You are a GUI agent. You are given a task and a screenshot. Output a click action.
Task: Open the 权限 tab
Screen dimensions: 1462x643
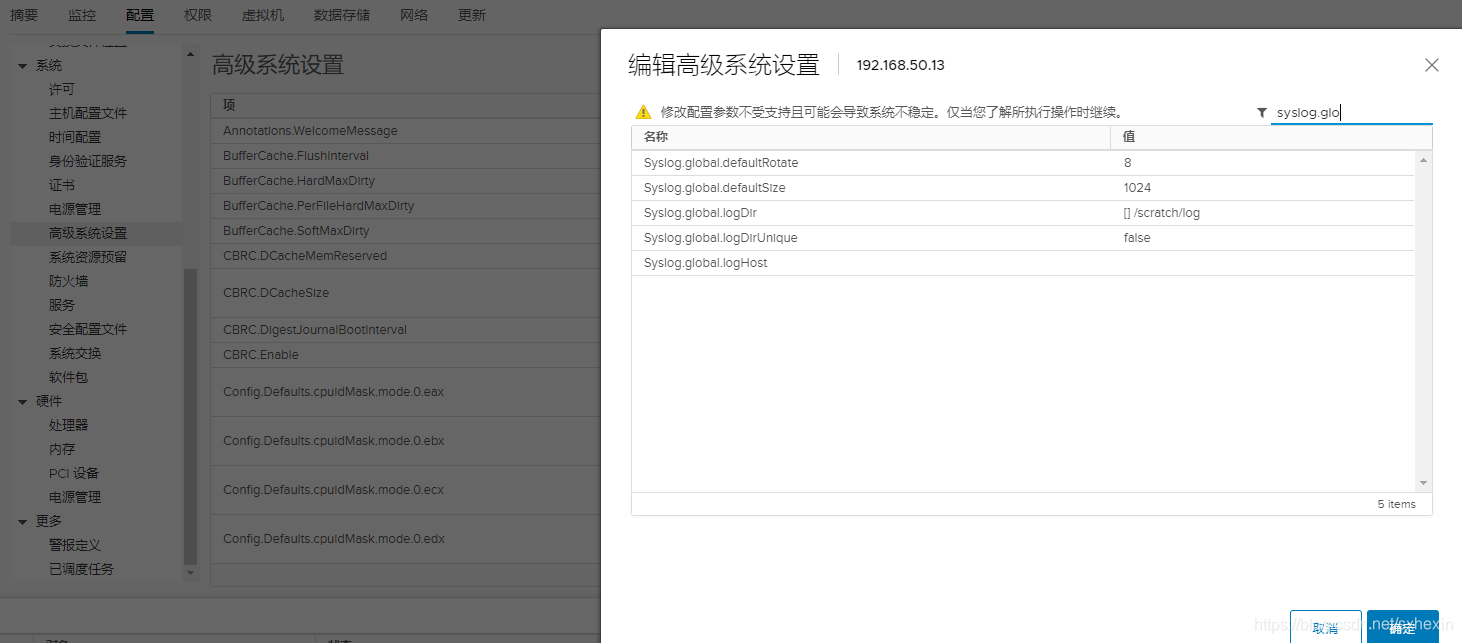[198, 15]
